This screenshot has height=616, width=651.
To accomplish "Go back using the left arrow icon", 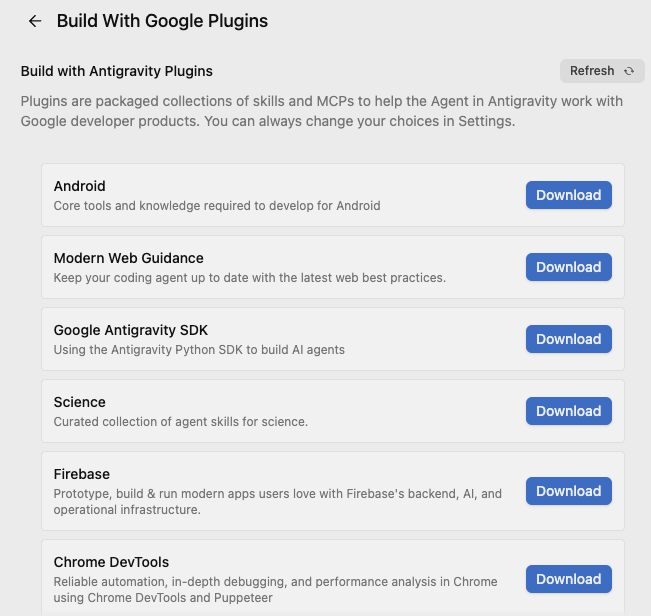I will 35,21.
